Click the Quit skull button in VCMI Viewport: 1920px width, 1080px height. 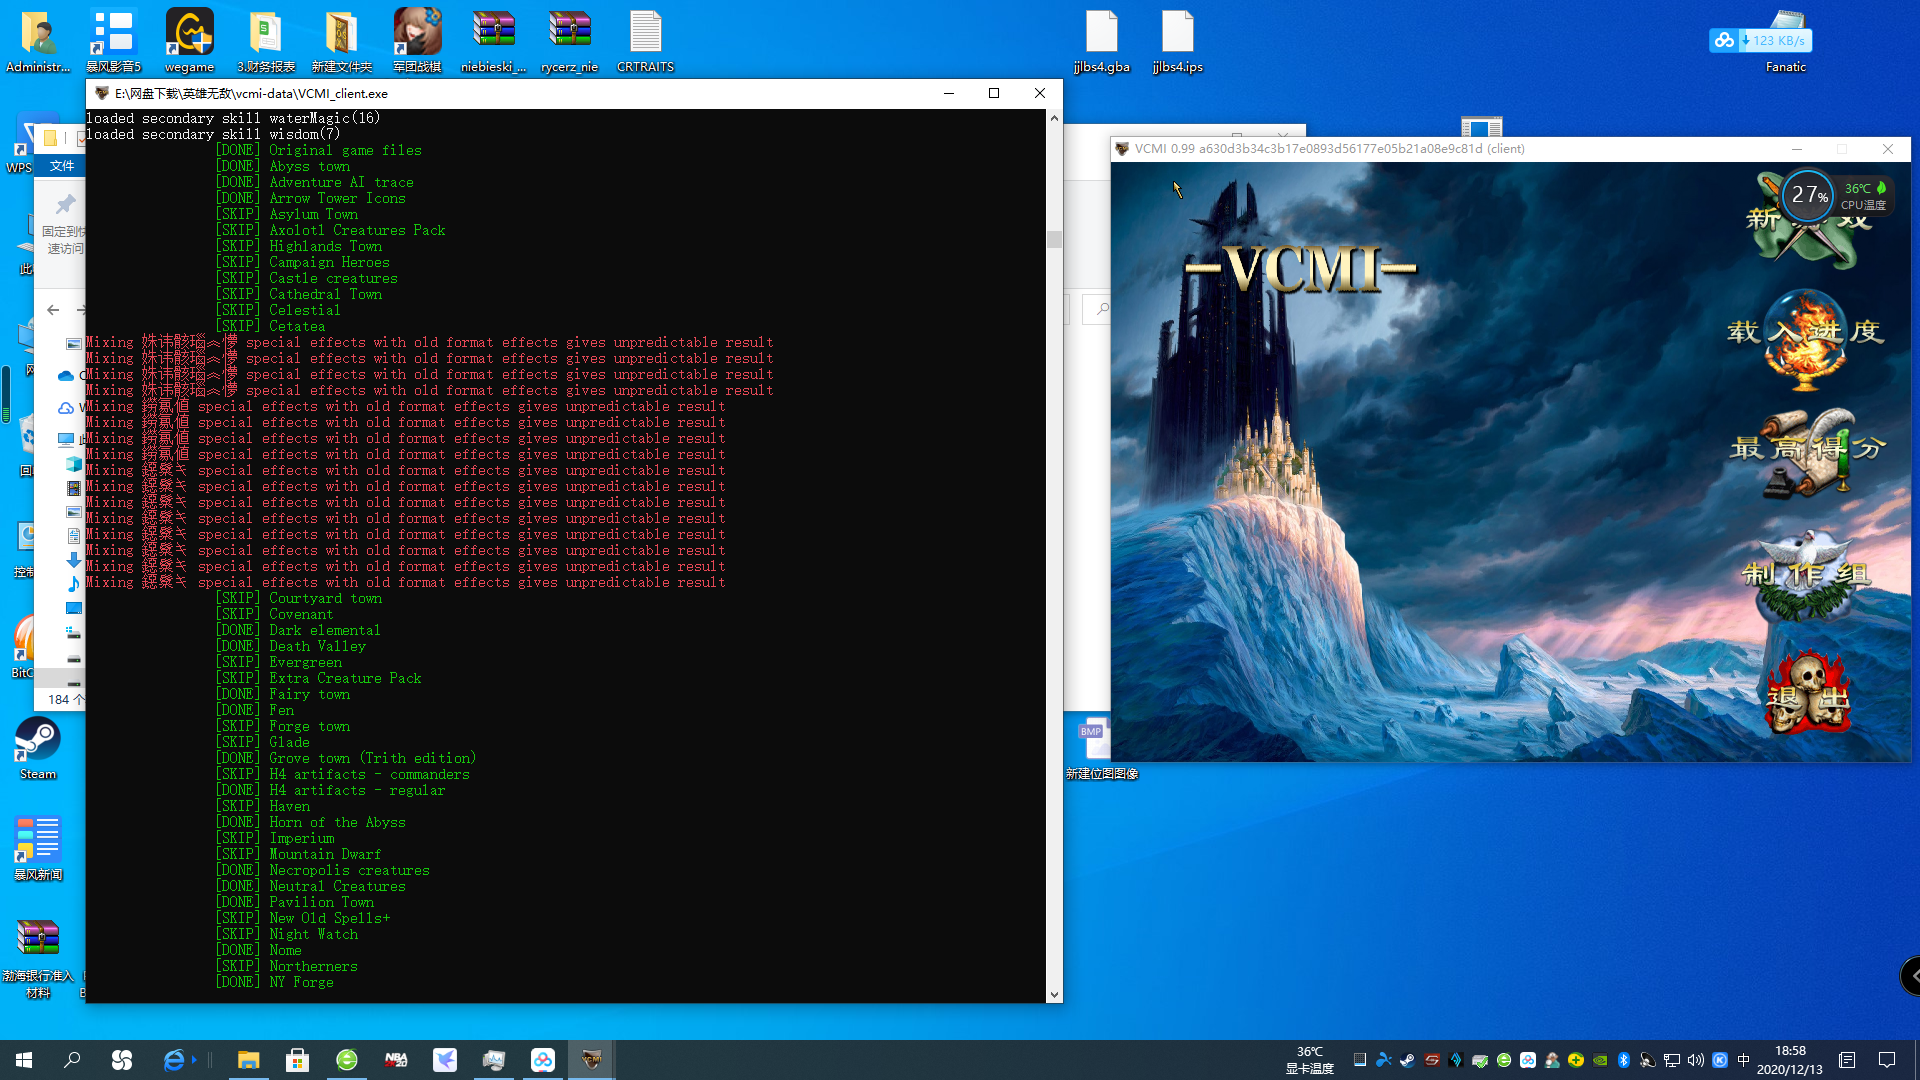click(1808, 694)
